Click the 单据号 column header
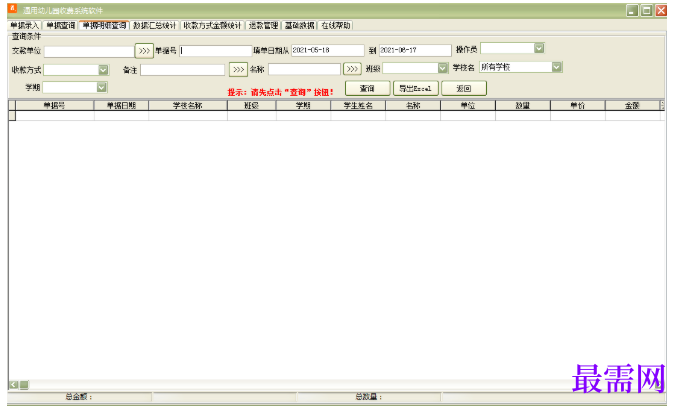Image resolution: width=684 pixels, height=410 pixels. 55,105
